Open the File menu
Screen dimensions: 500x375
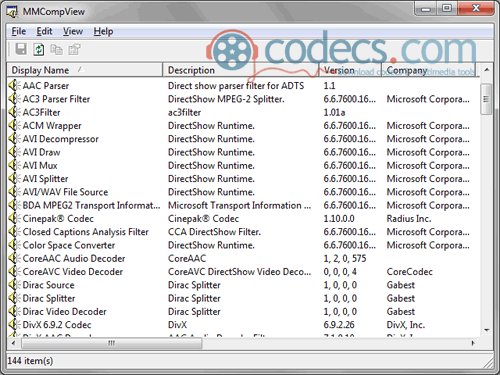tap(19, 31)
